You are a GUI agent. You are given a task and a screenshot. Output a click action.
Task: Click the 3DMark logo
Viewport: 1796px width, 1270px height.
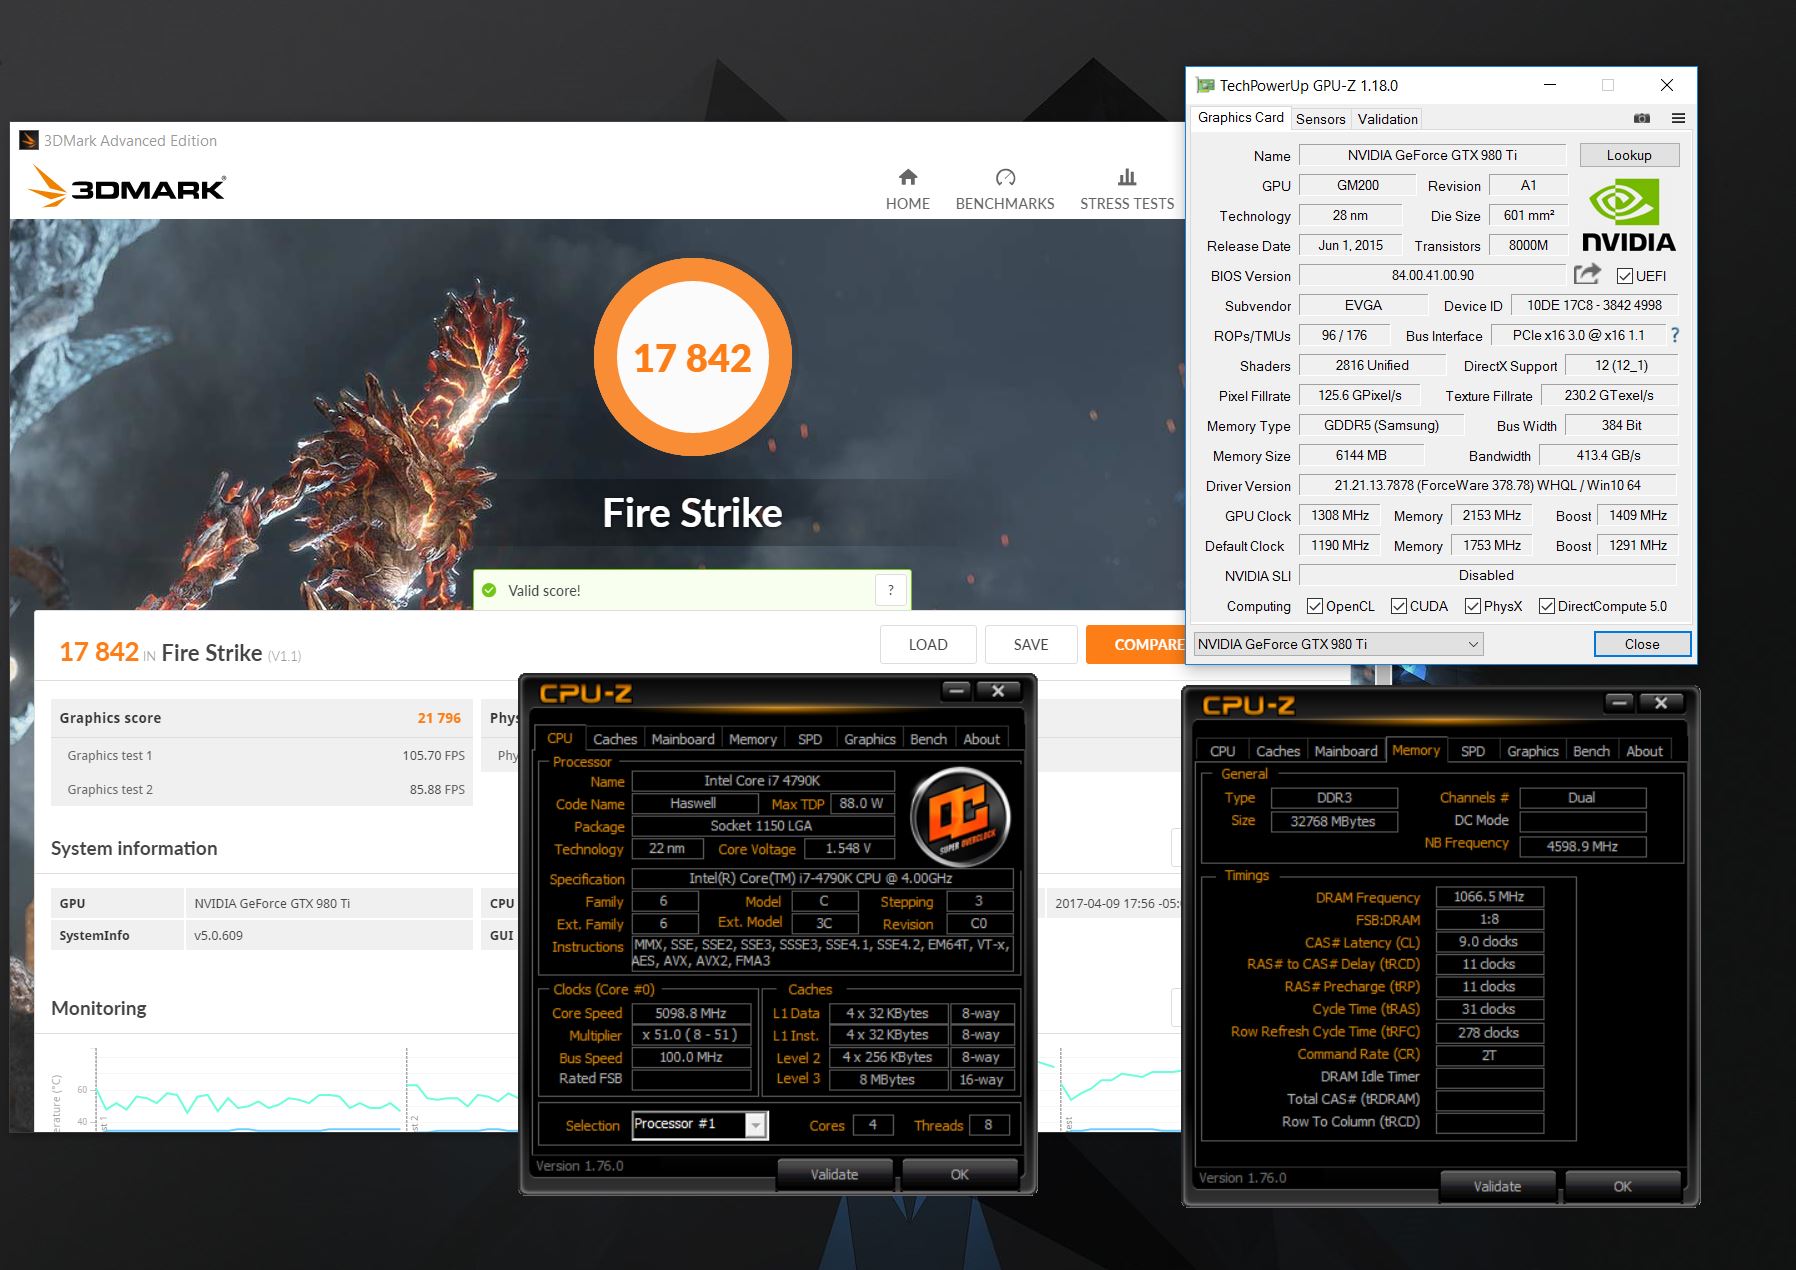pyautogui.click(x=128, y=187)
